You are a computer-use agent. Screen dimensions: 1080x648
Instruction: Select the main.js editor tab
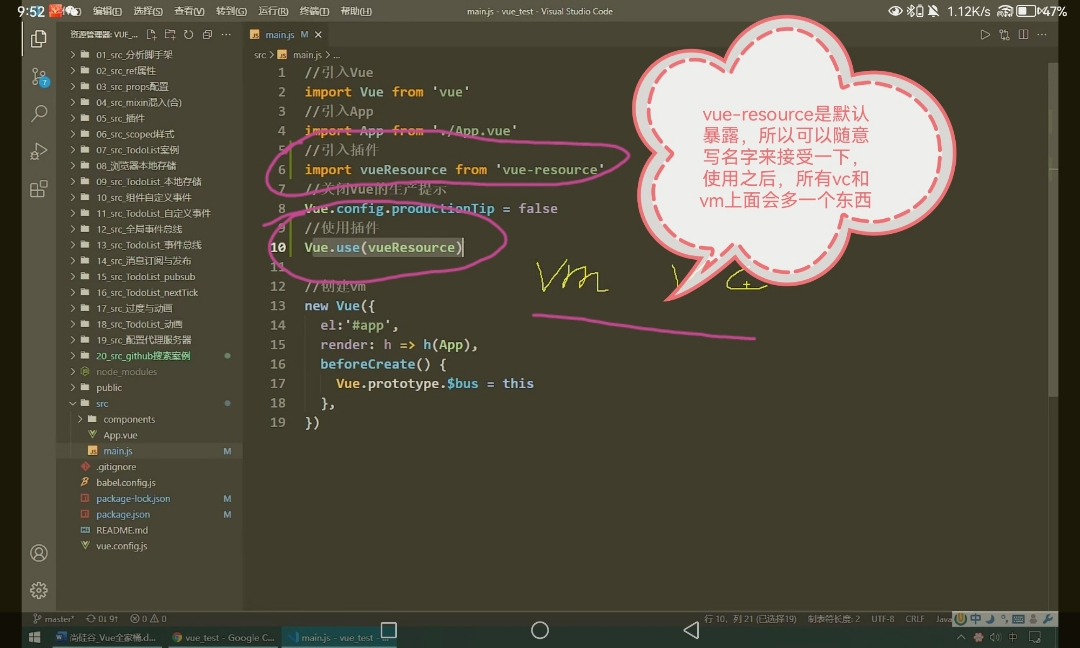(x=286, y=34)
